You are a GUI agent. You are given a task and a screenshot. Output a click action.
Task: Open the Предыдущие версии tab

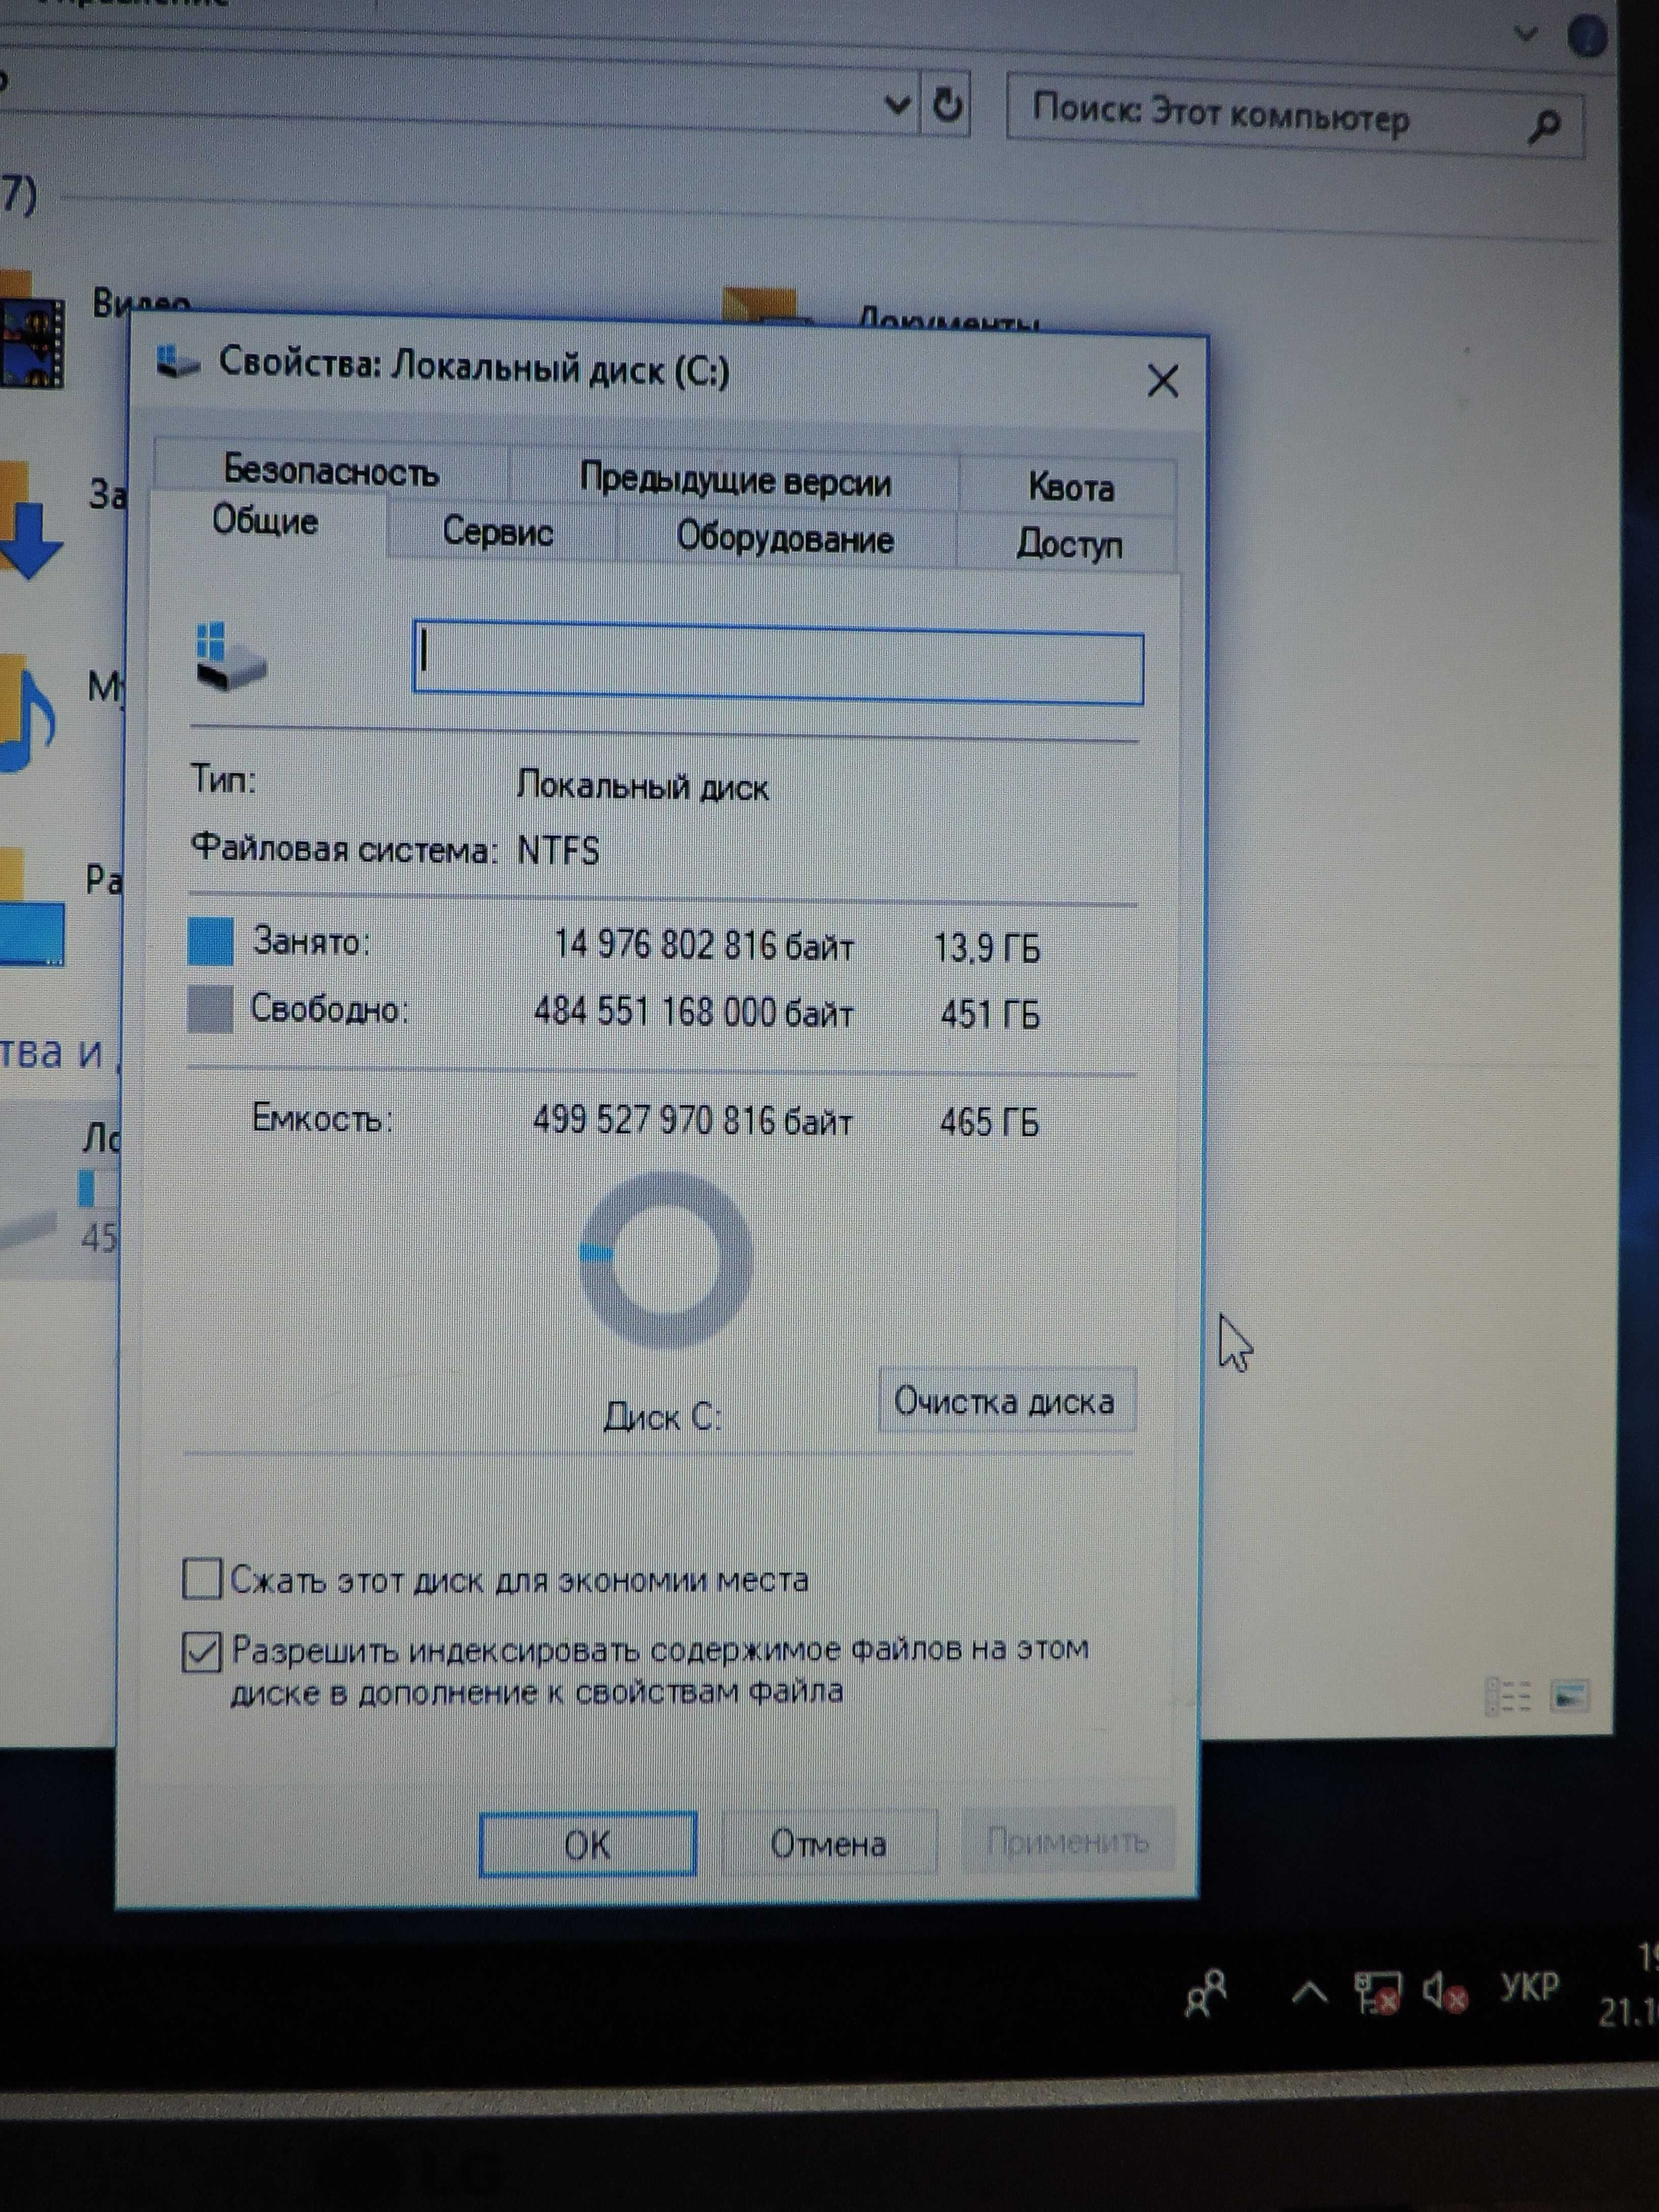coord(735,481)
